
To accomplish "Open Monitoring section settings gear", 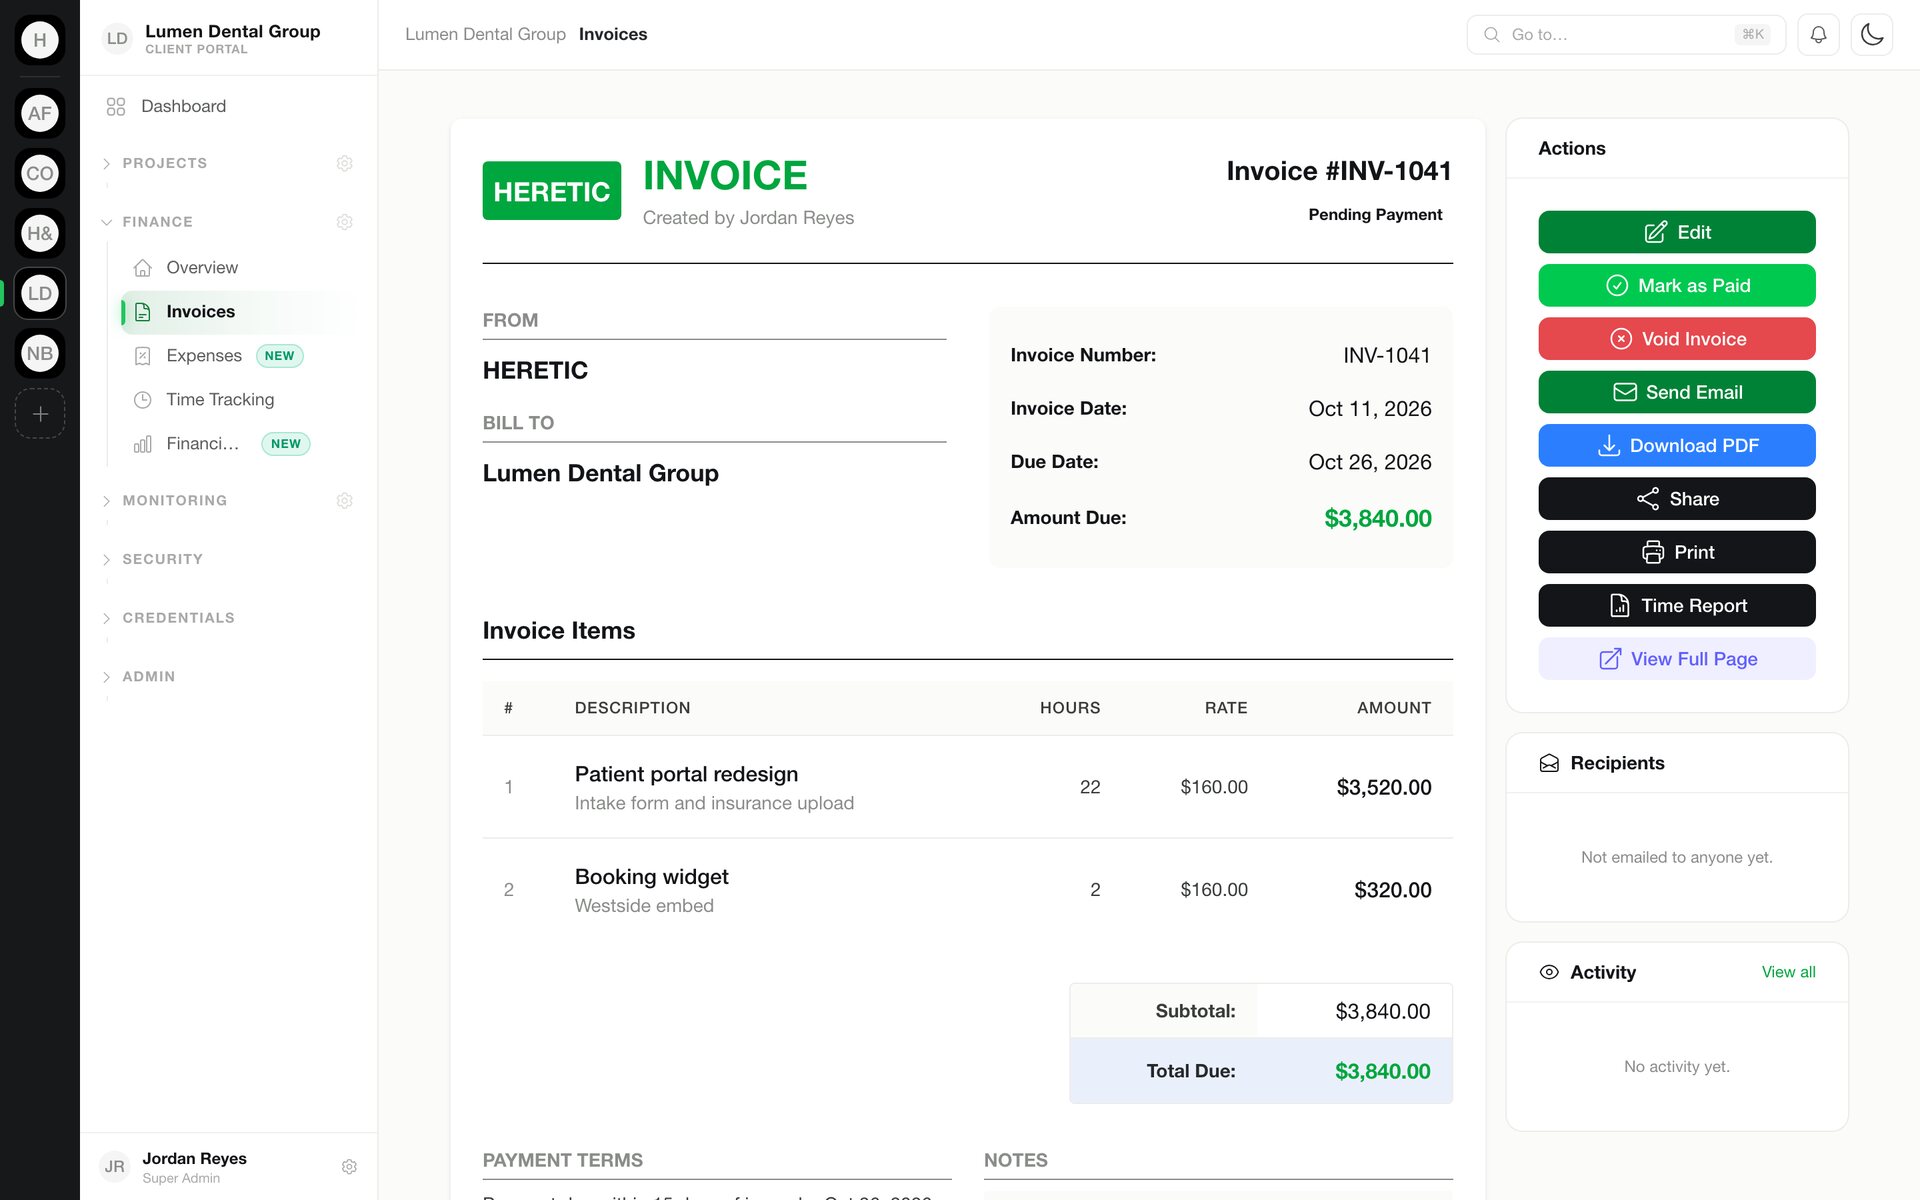I will 345,500.
